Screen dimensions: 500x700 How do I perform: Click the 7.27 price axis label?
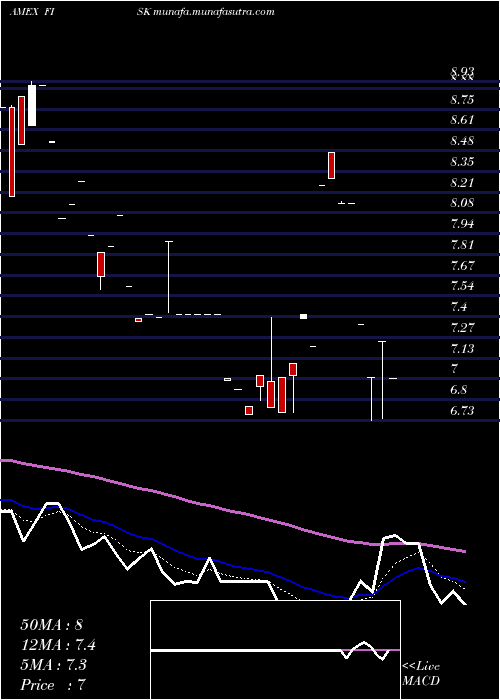(x=462, y=328)
